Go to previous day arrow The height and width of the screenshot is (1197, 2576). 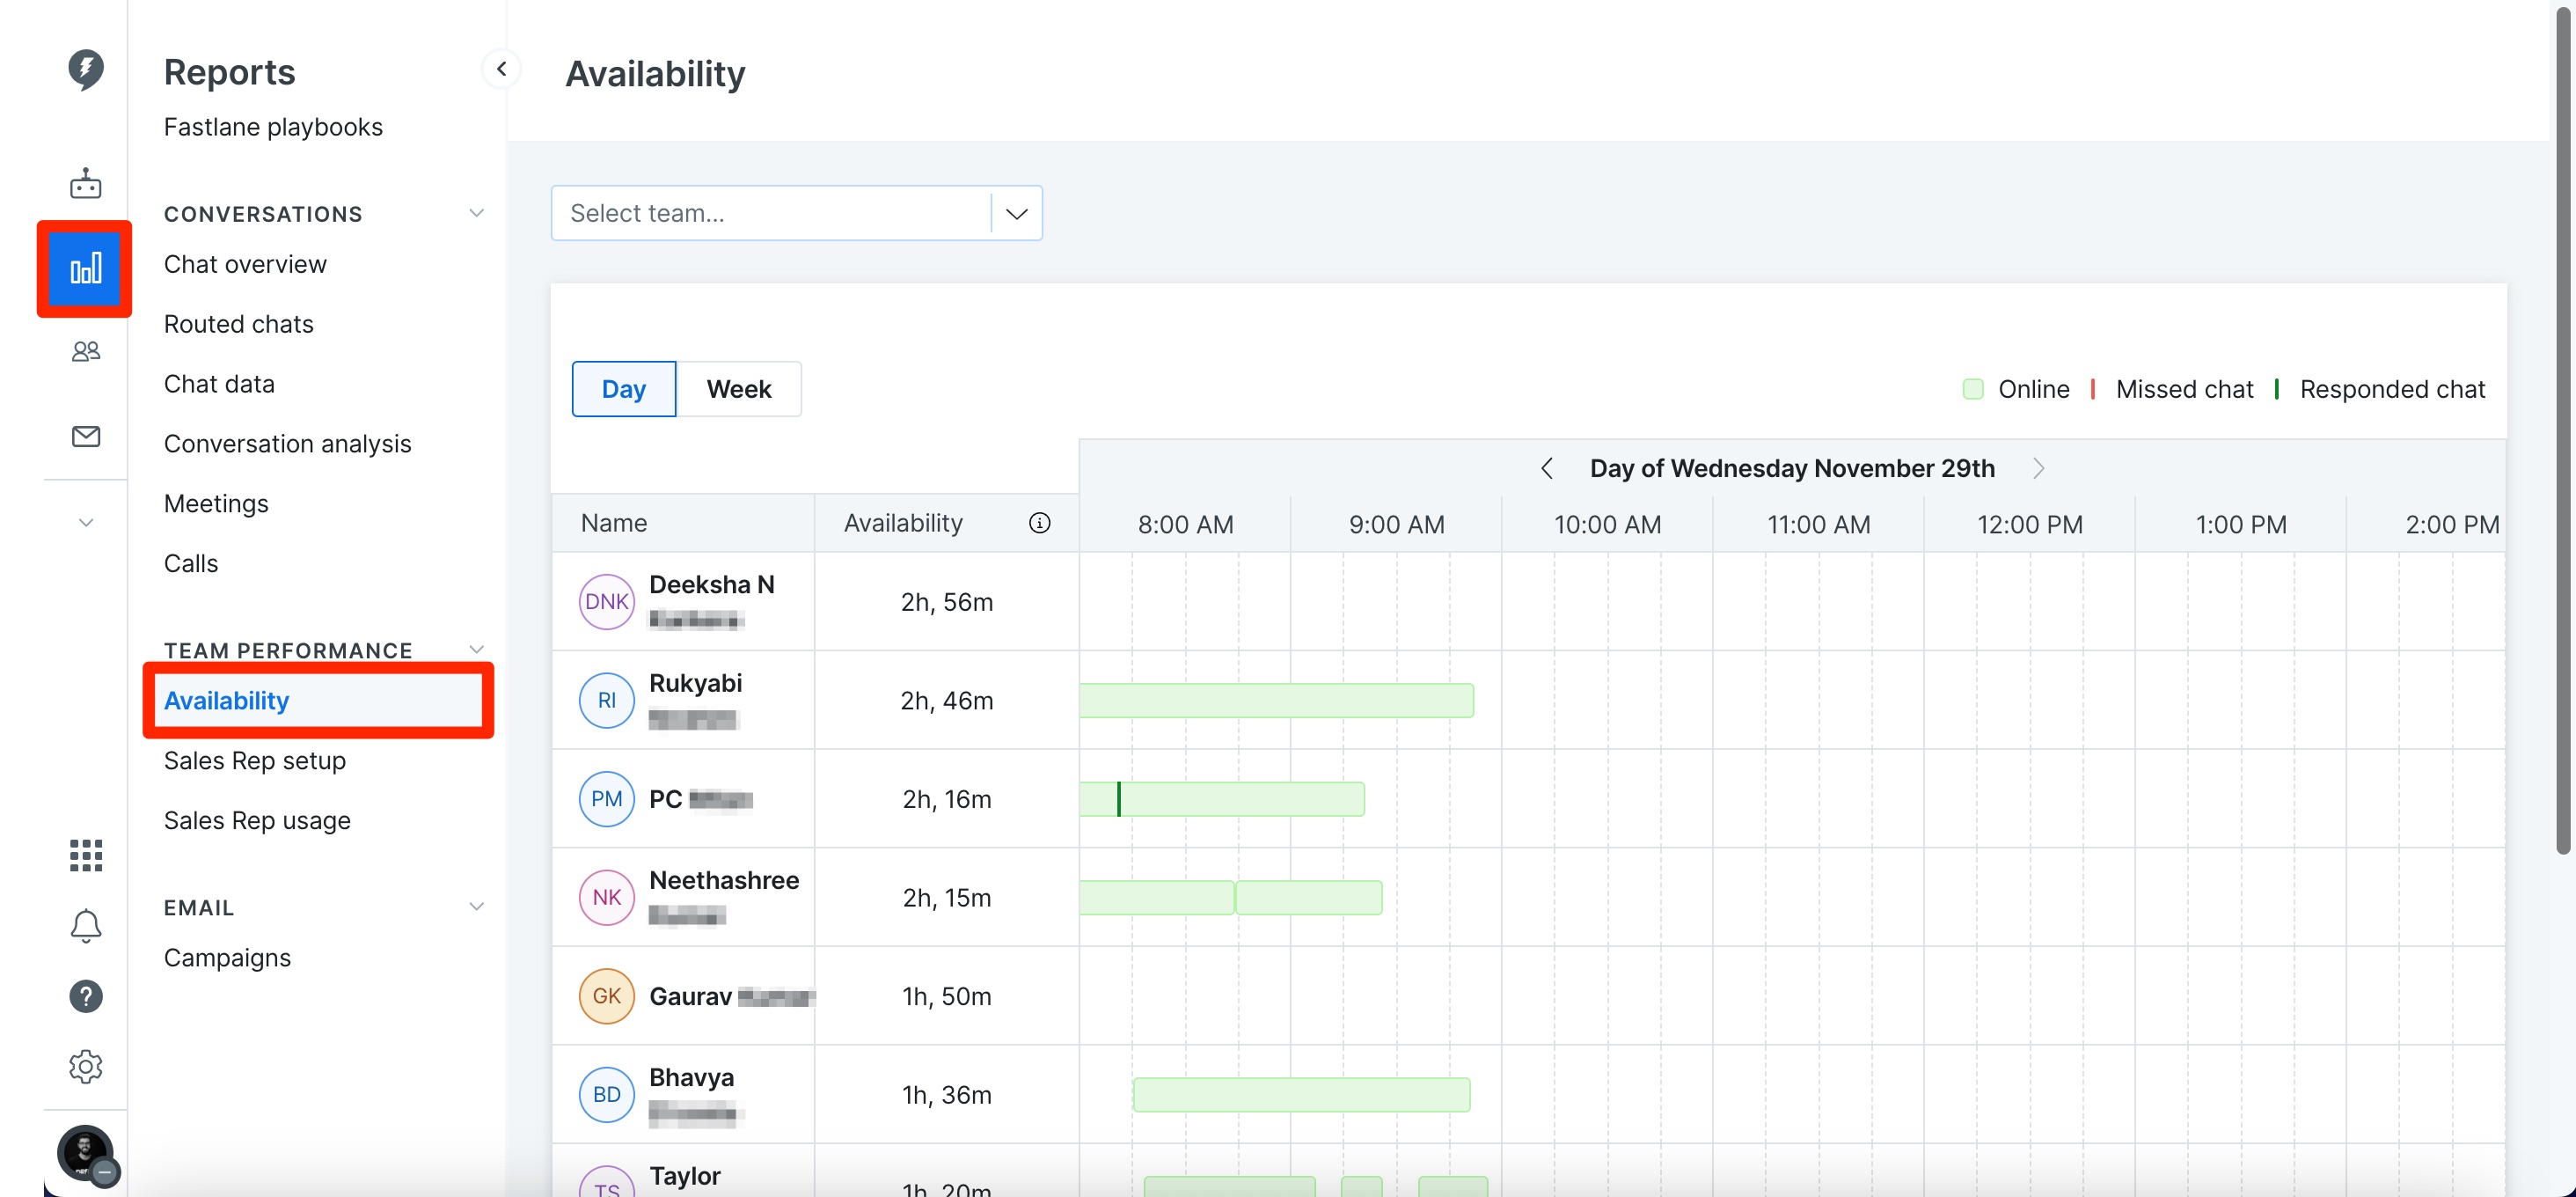1547,468
